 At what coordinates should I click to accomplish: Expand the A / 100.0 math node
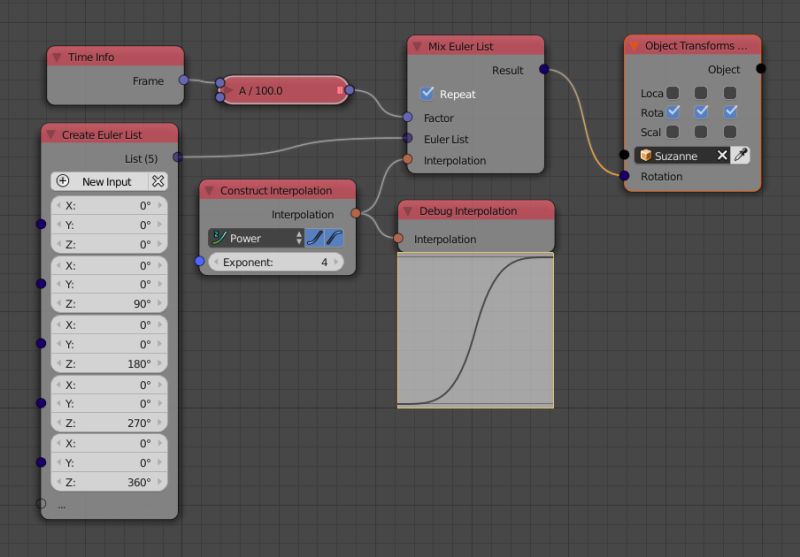tap(227, 91)
